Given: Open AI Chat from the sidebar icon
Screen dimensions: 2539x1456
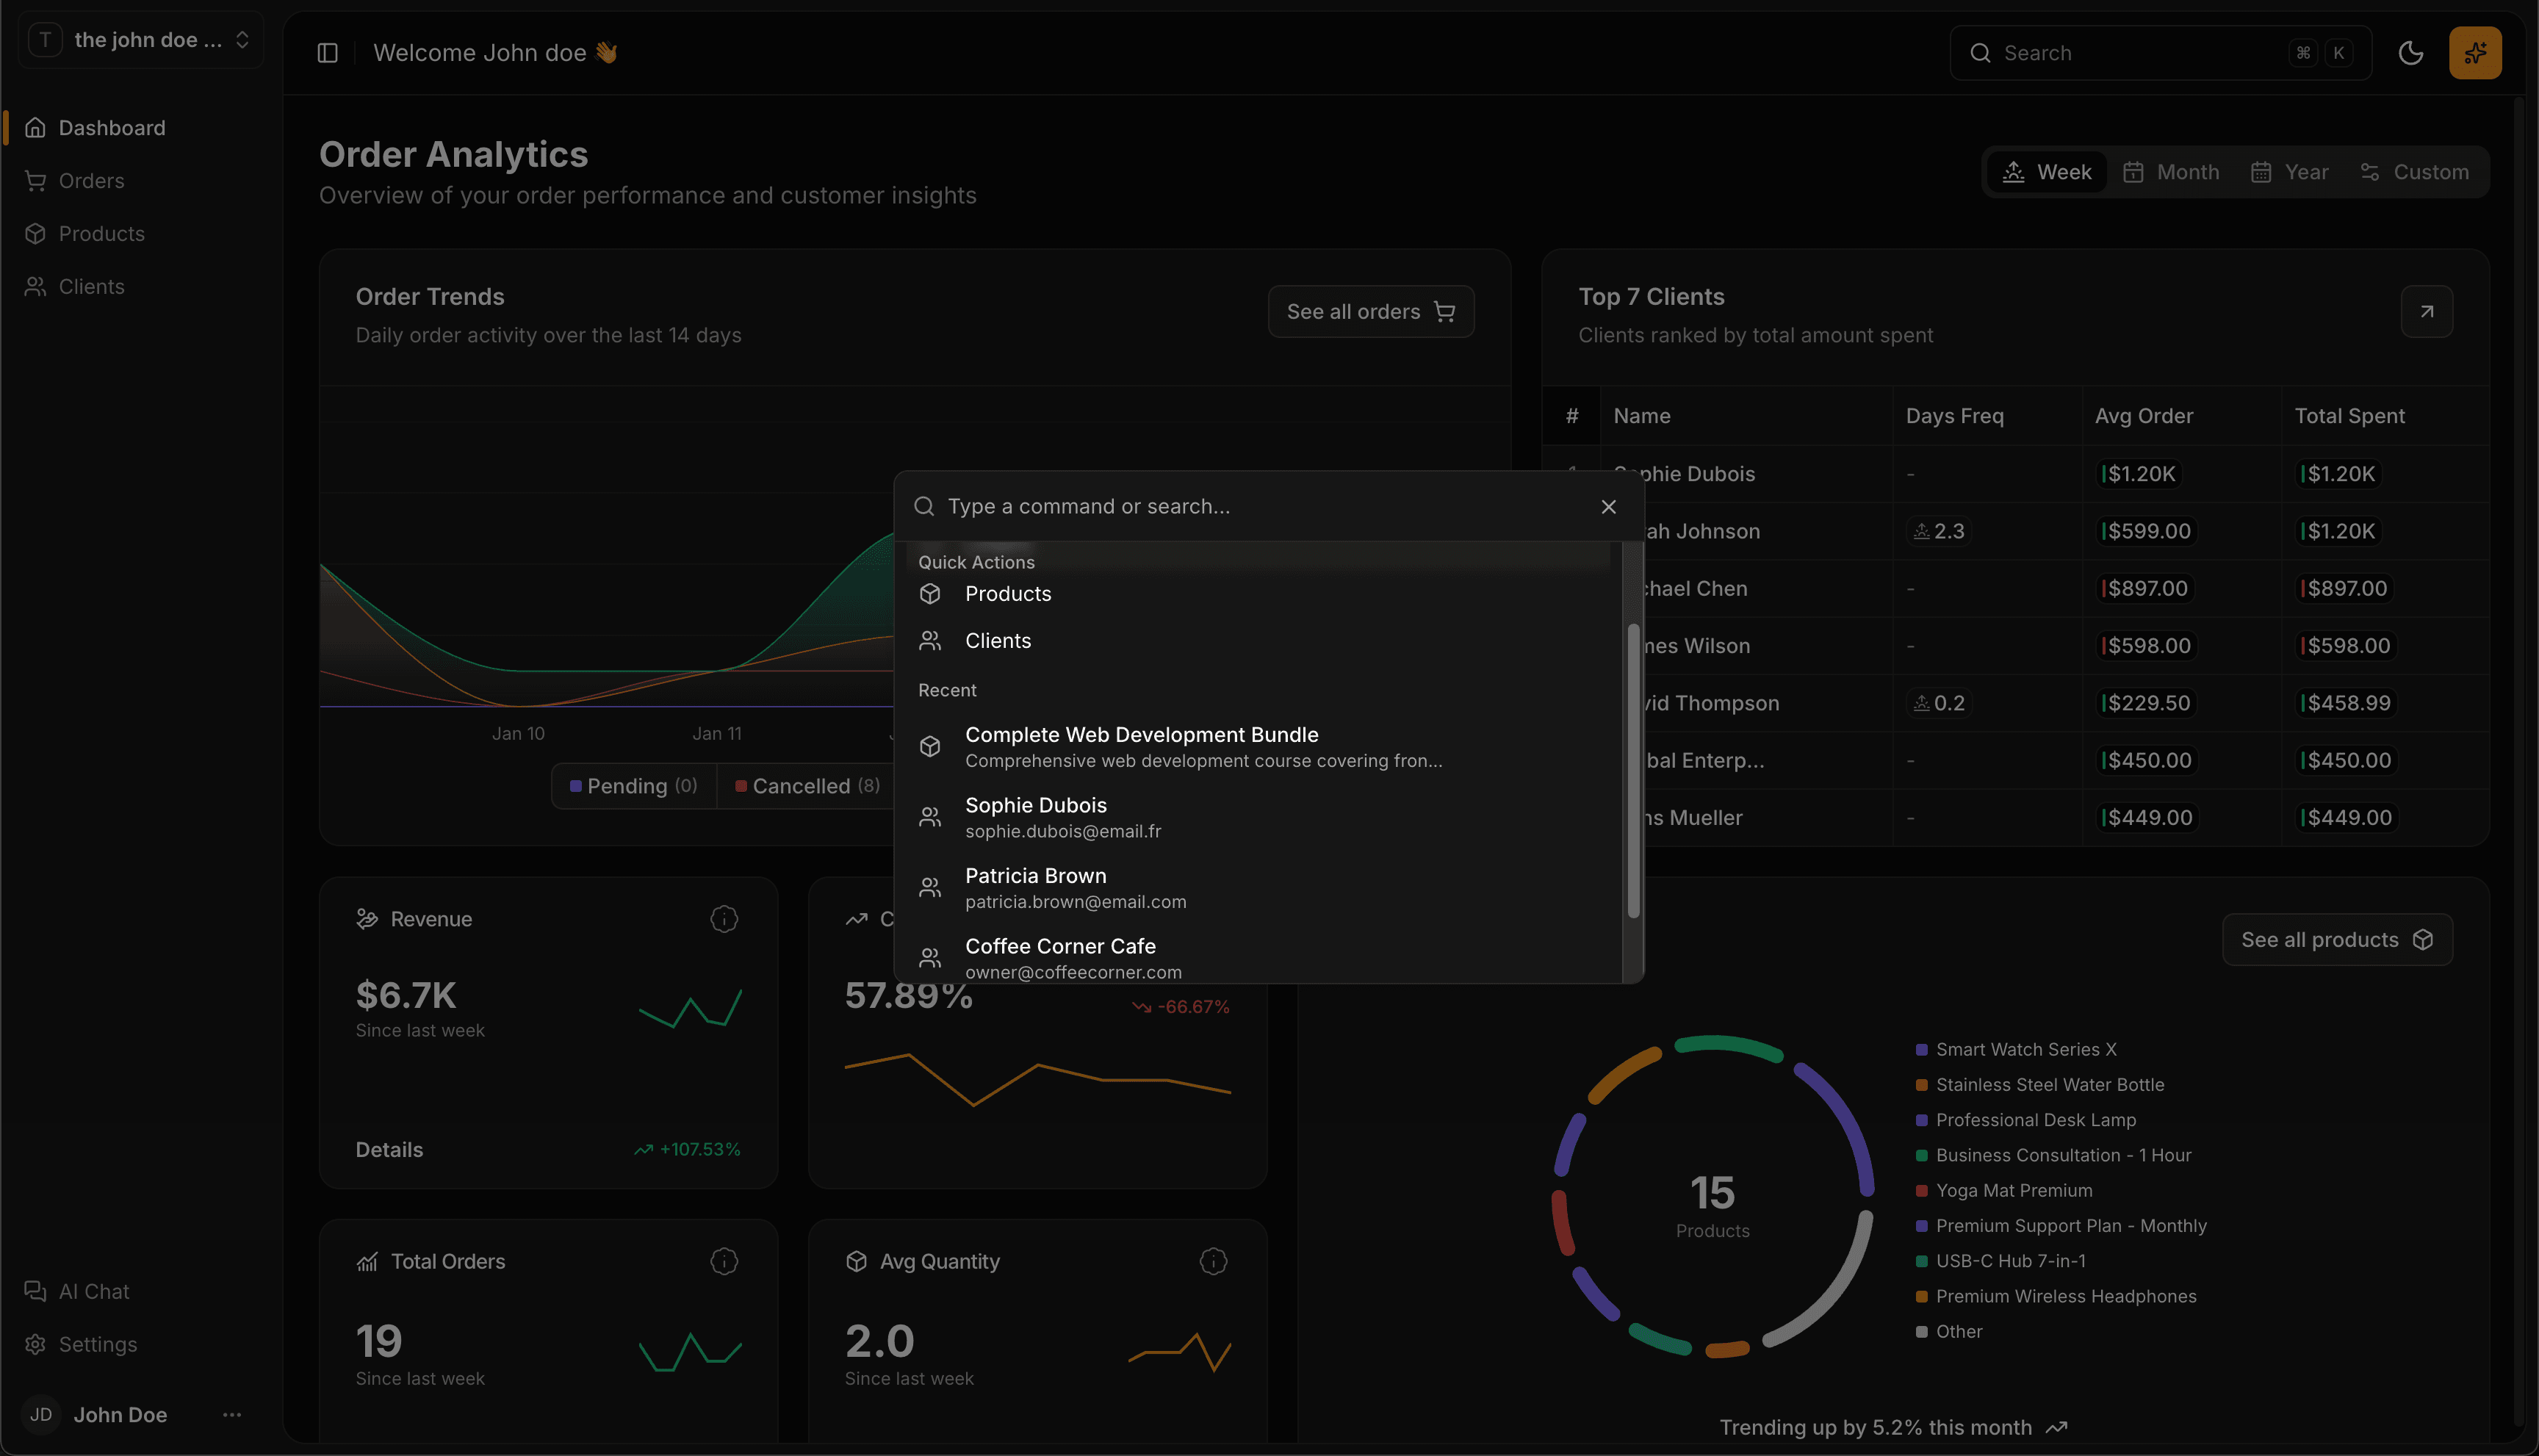Looking at the screenshot, I should click(x=36, y=1291).
